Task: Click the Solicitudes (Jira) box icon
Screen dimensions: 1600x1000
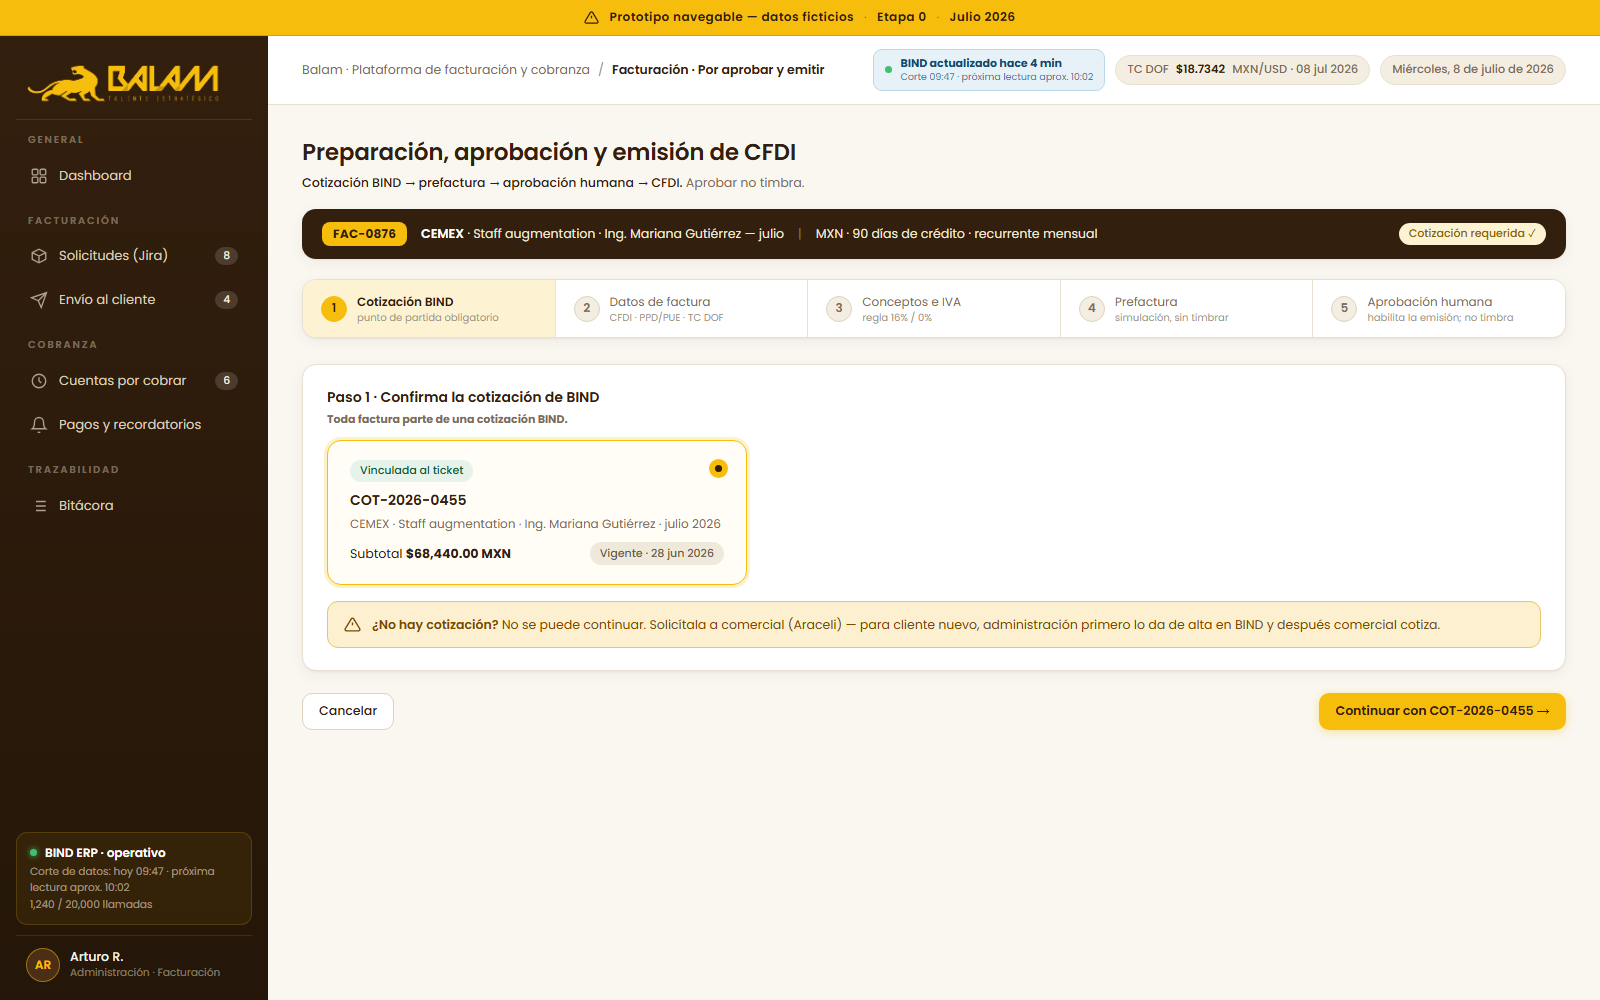Action: pyautogui.click(x=39, y=256)
